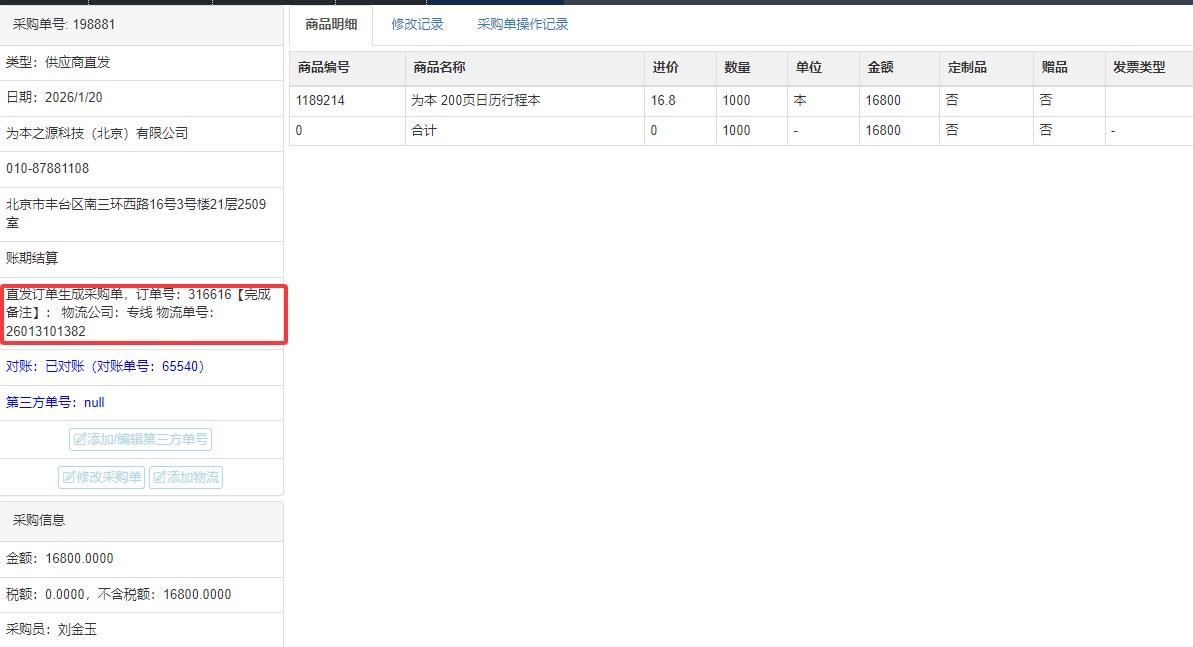1193x647 pixels.
Task: Click the 商品编号 column header
Action: pyautogui.click(x=323, y=68)
